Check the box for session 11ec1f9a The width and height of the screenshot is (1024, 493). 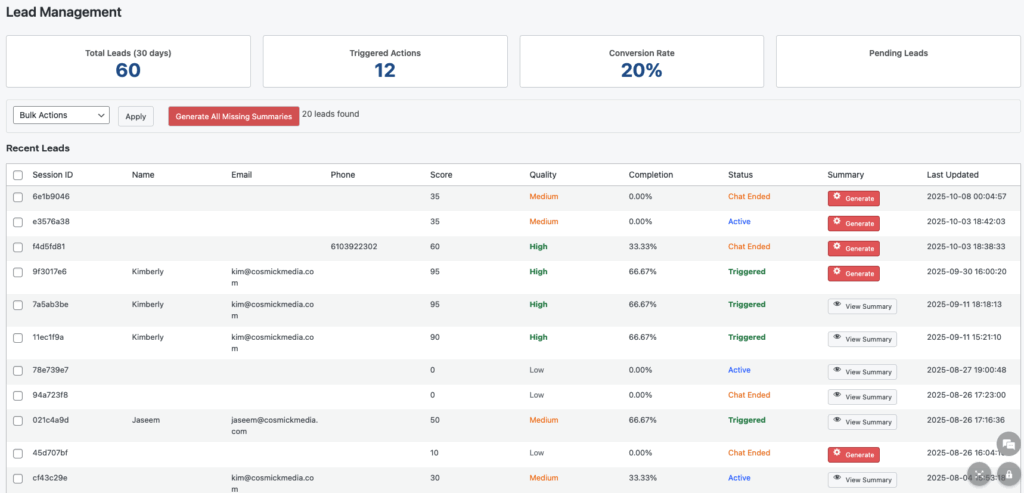pos(18,338)
